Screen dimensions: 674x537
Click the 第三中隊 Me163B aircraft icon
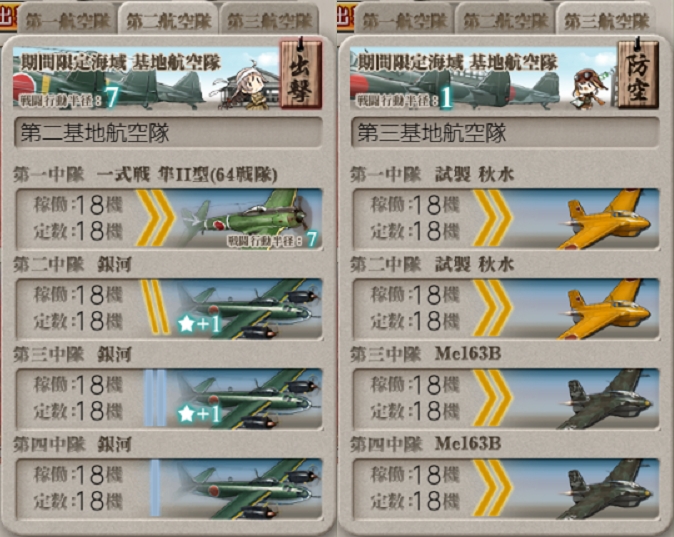click(606, 398)
